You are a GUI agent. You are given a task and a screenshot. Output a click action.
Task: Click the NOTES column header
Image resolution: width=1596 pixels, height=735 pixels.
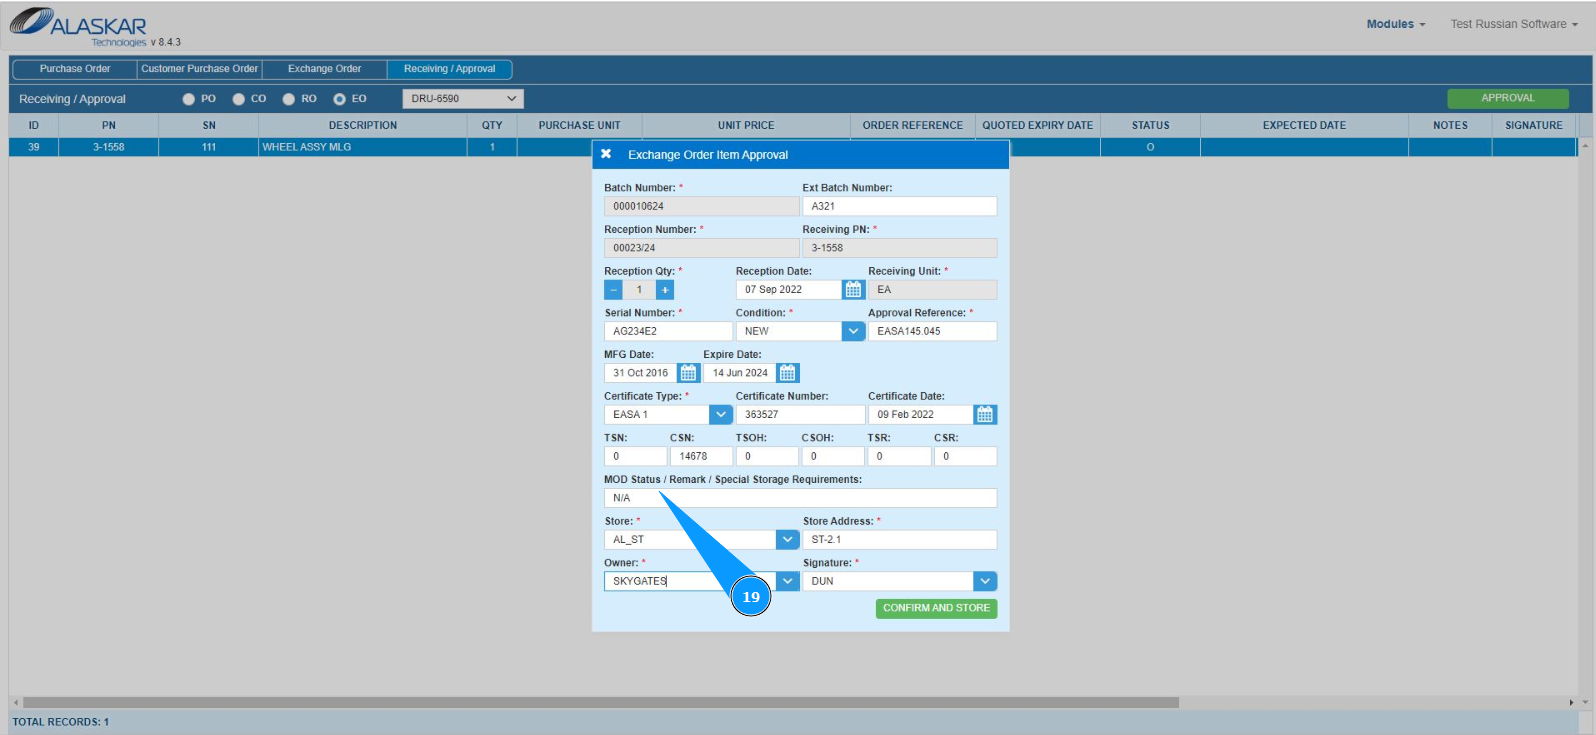1450,126
